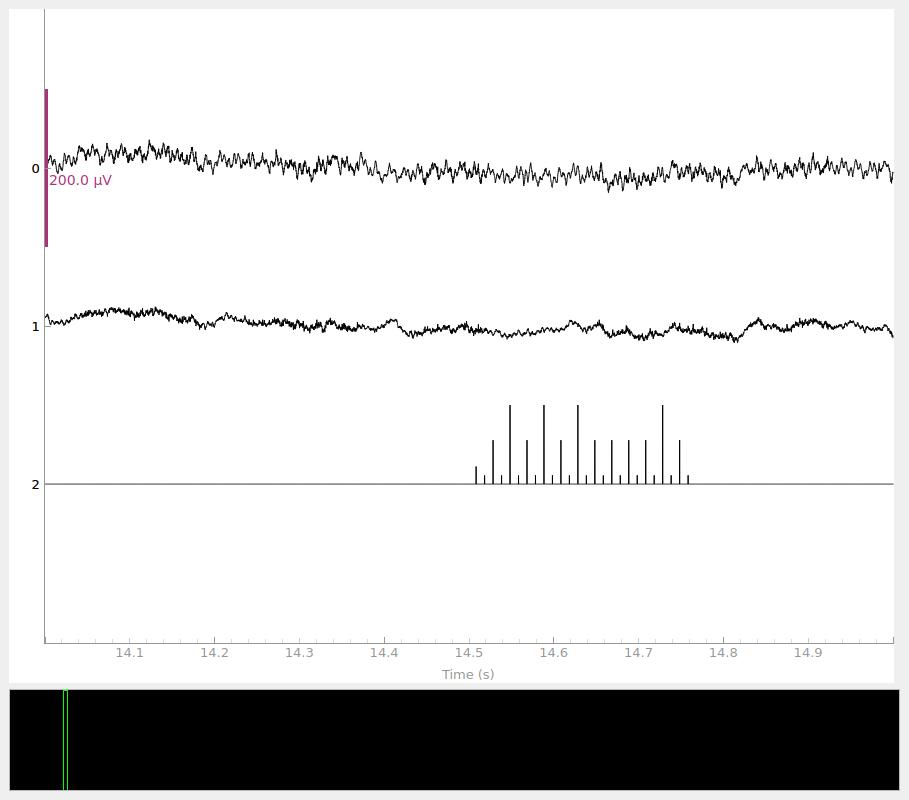Select the channel 2 axis label
This screenshot has width=909, height=800.
[x=35, y=485]
